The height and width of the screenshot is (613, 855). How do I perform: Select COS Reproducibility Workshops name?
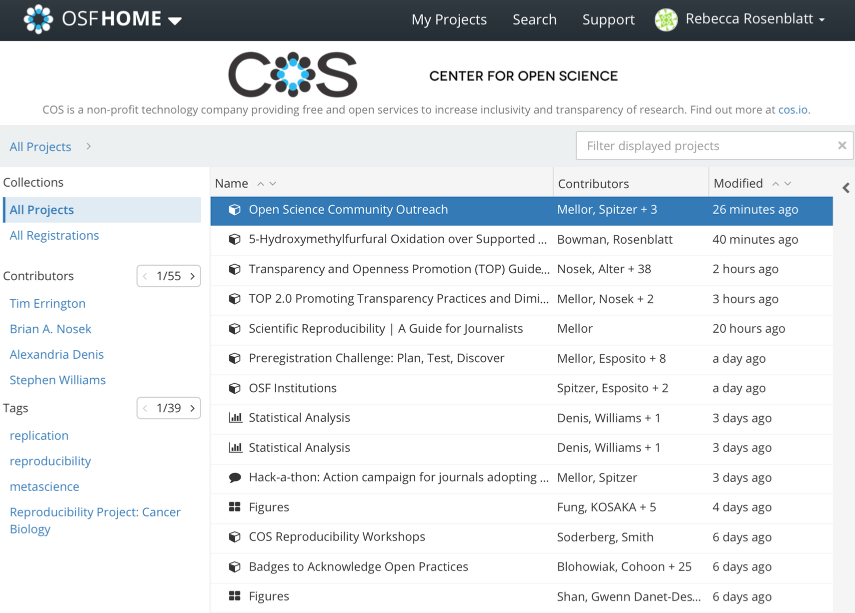coord(337,537)
